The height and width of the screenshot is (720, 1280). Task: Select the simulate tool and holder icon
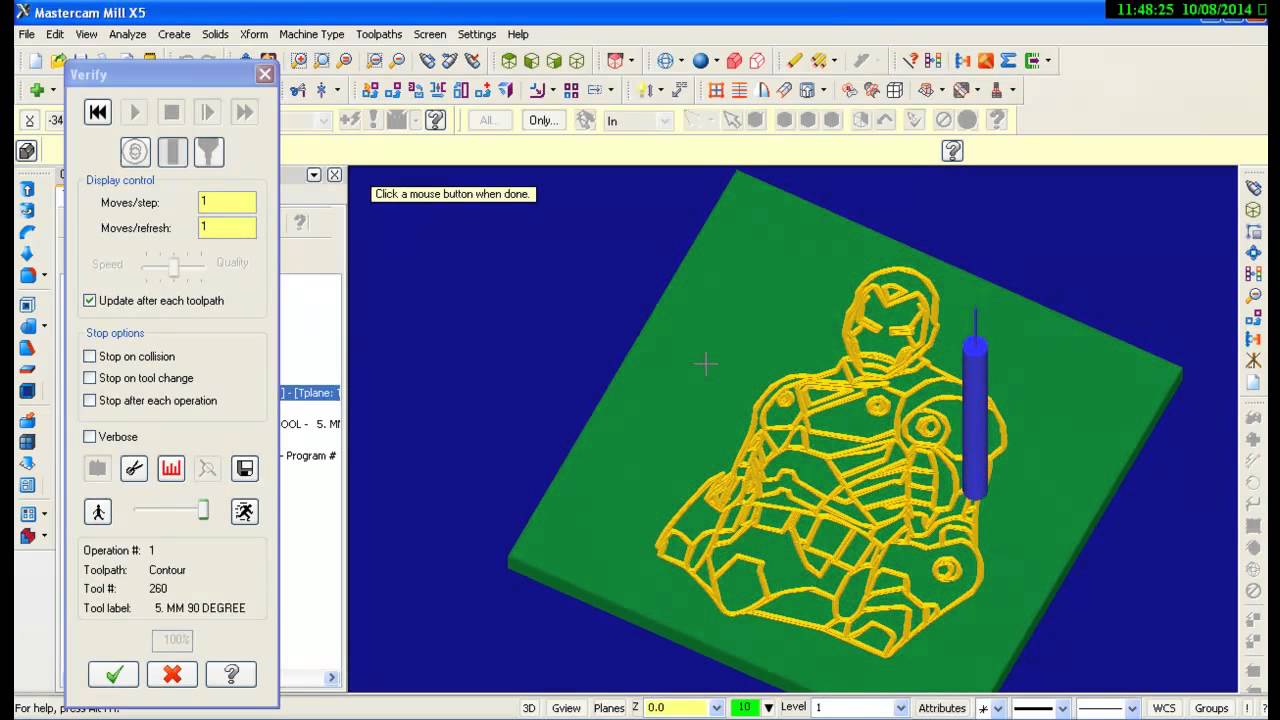click(172, 152)
